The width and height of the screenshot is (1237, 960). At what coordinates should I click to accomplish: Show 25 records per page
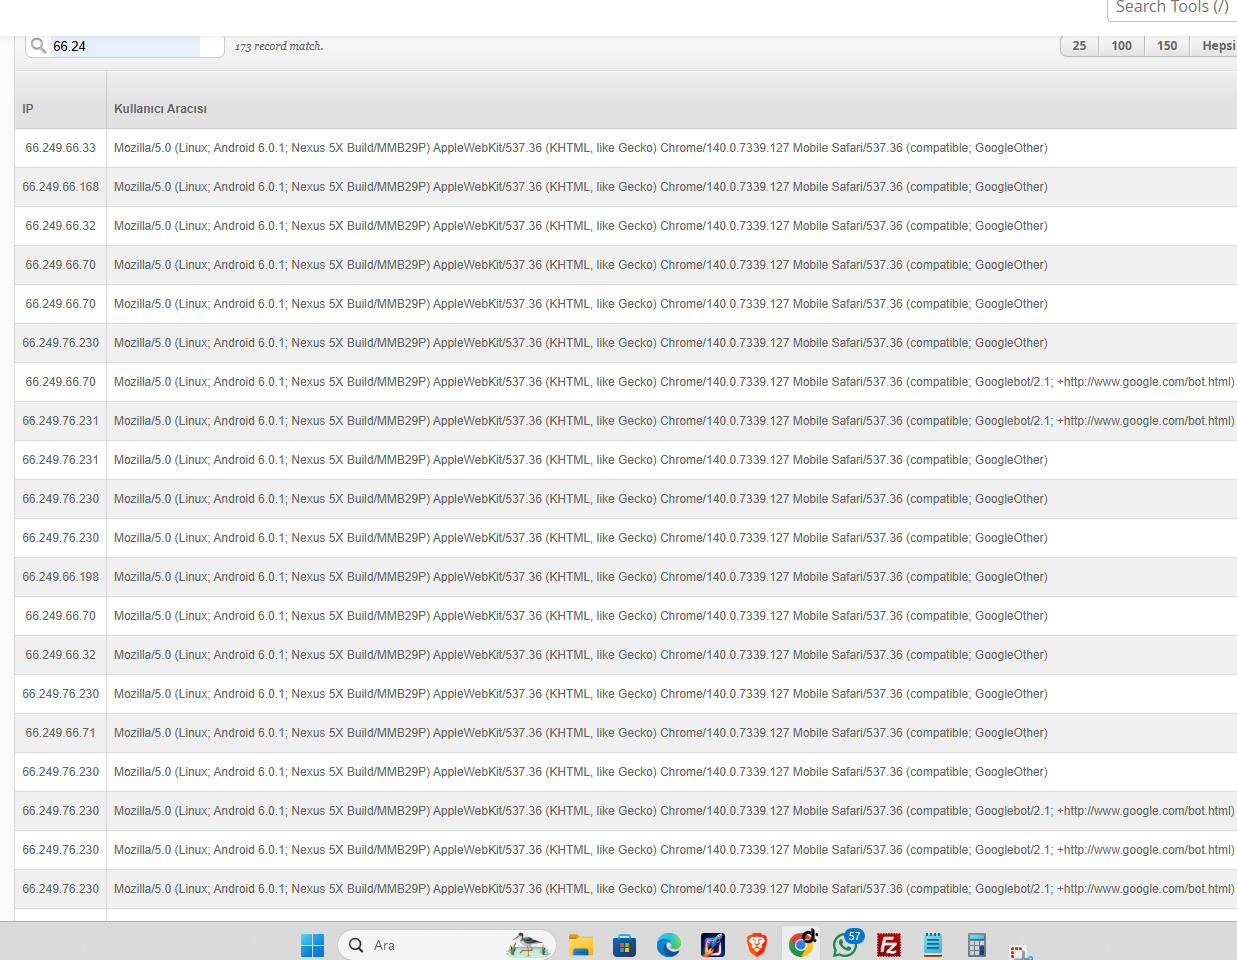1079,46
